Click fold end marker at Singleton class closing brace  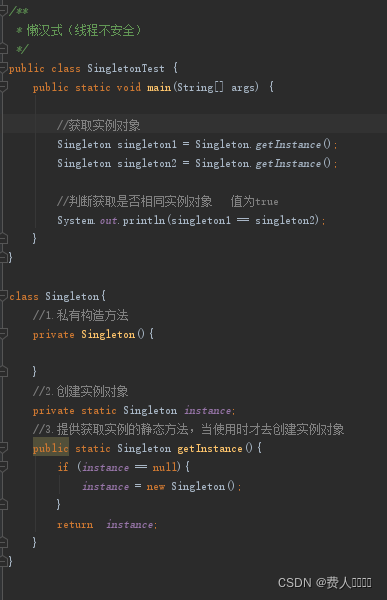(x=3, y=561)
